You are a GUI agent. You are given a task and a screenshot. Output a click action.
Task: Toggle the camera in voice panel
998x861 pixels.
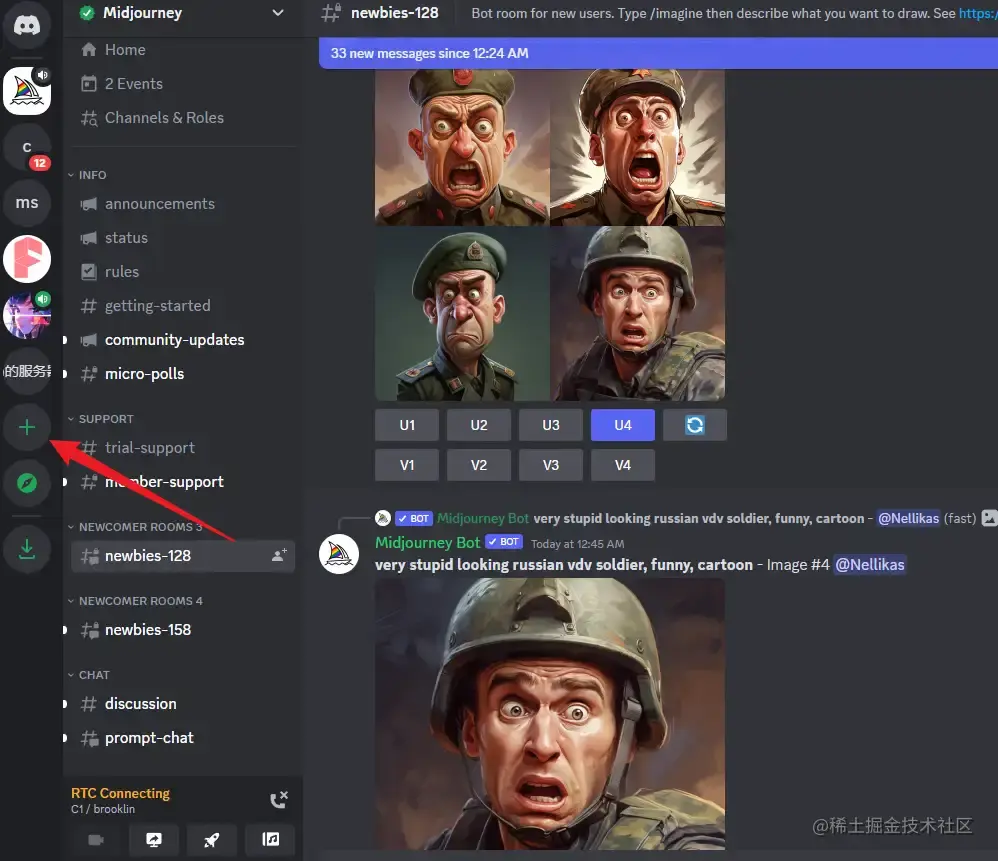(x=95, y=840)
